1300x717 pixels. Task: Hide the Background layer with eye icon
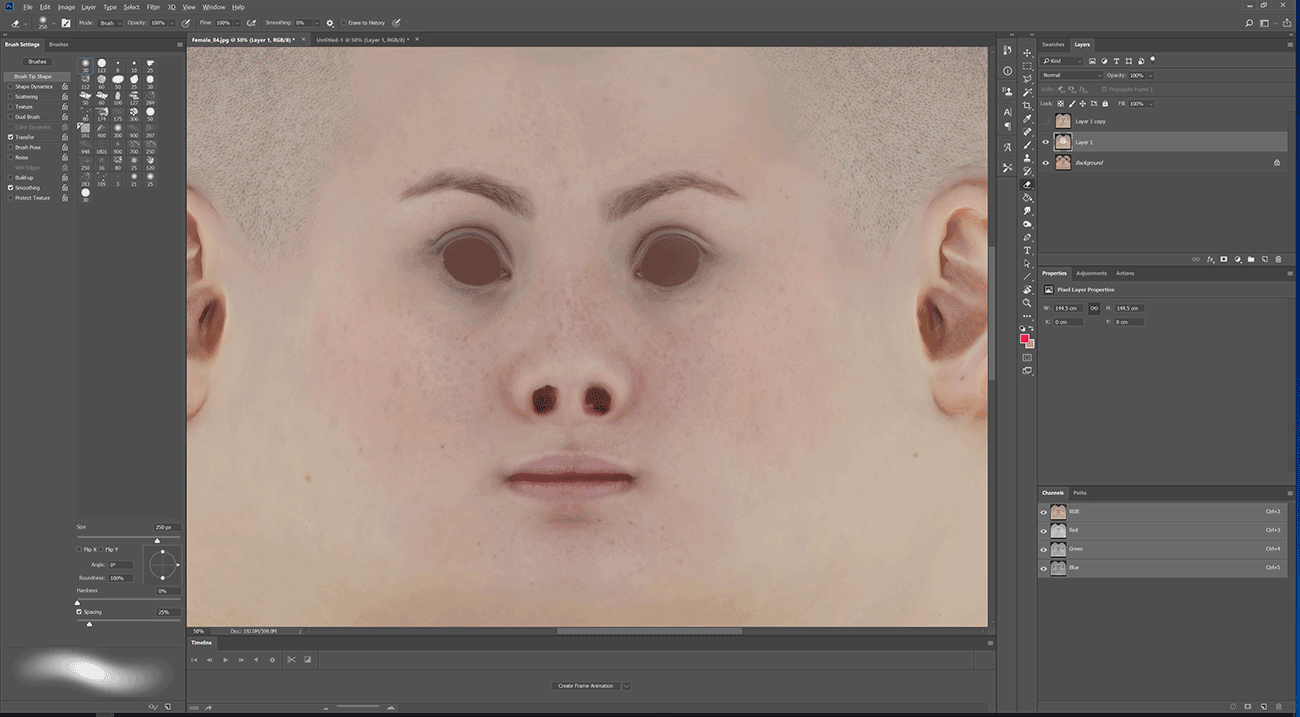[x=1046, y=162]
